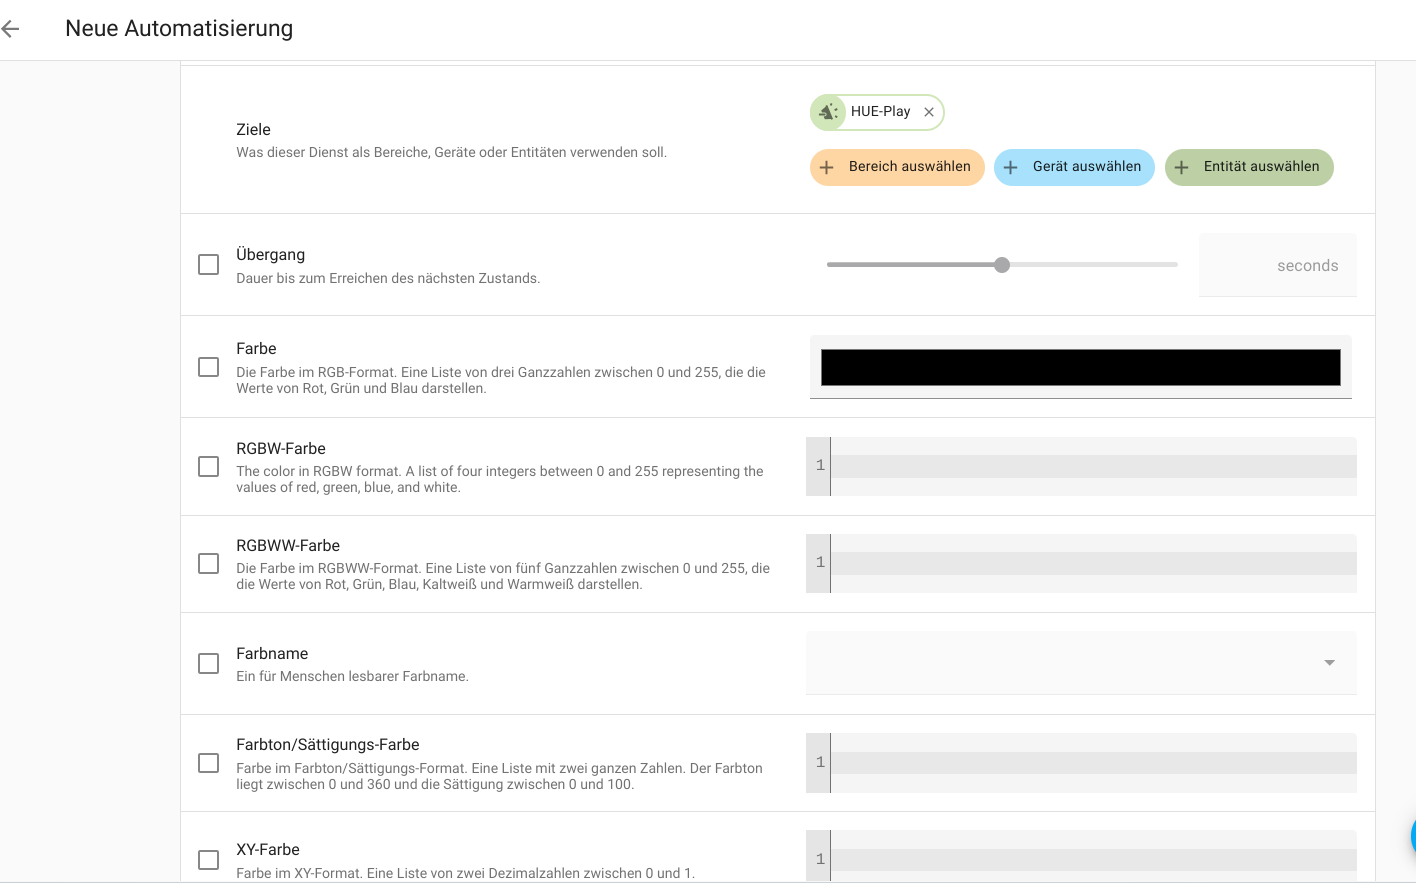Toggle the Farbname checkbox
Screen dimensions: 1416x883
pyautogui.click(x=209, y=664)
